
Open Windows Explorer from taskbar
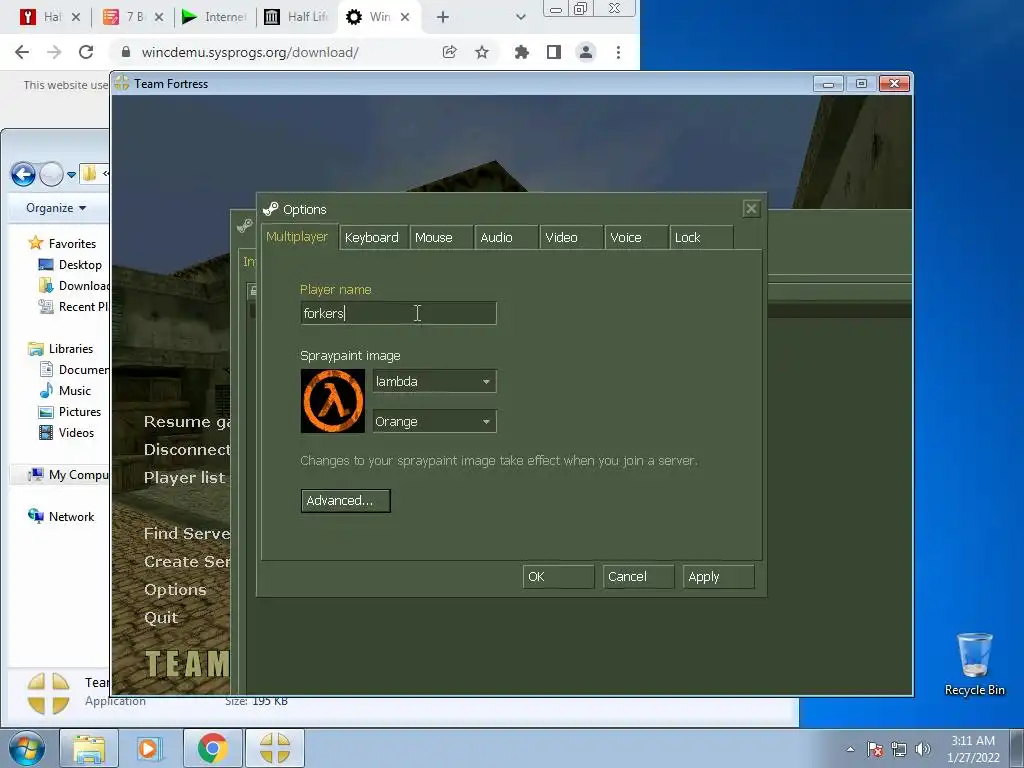(x=89, y=748)
